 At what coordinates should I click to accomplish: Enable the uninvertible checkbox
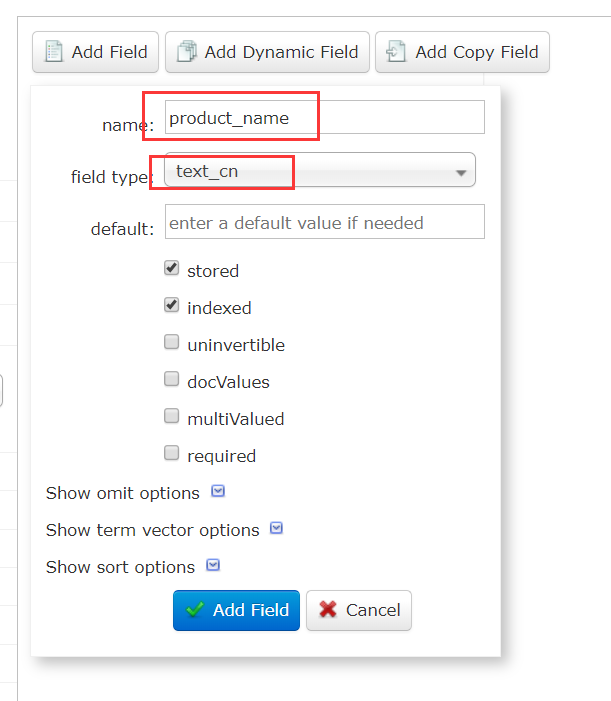coord(171,342)
